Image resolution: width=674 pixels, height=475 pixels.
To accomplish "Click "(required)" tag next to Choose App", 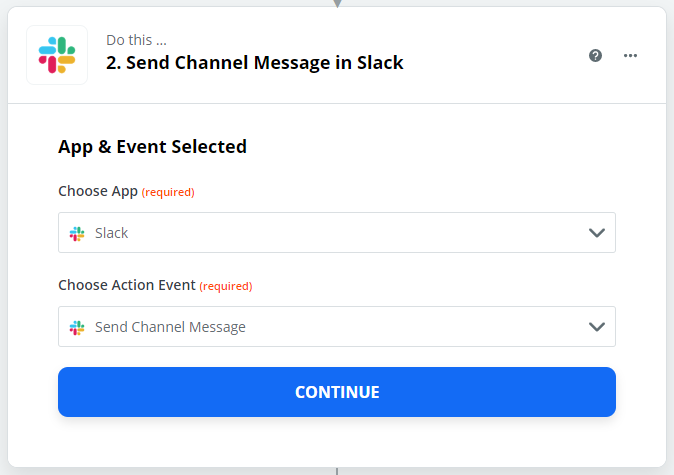I will click(168, 192).
